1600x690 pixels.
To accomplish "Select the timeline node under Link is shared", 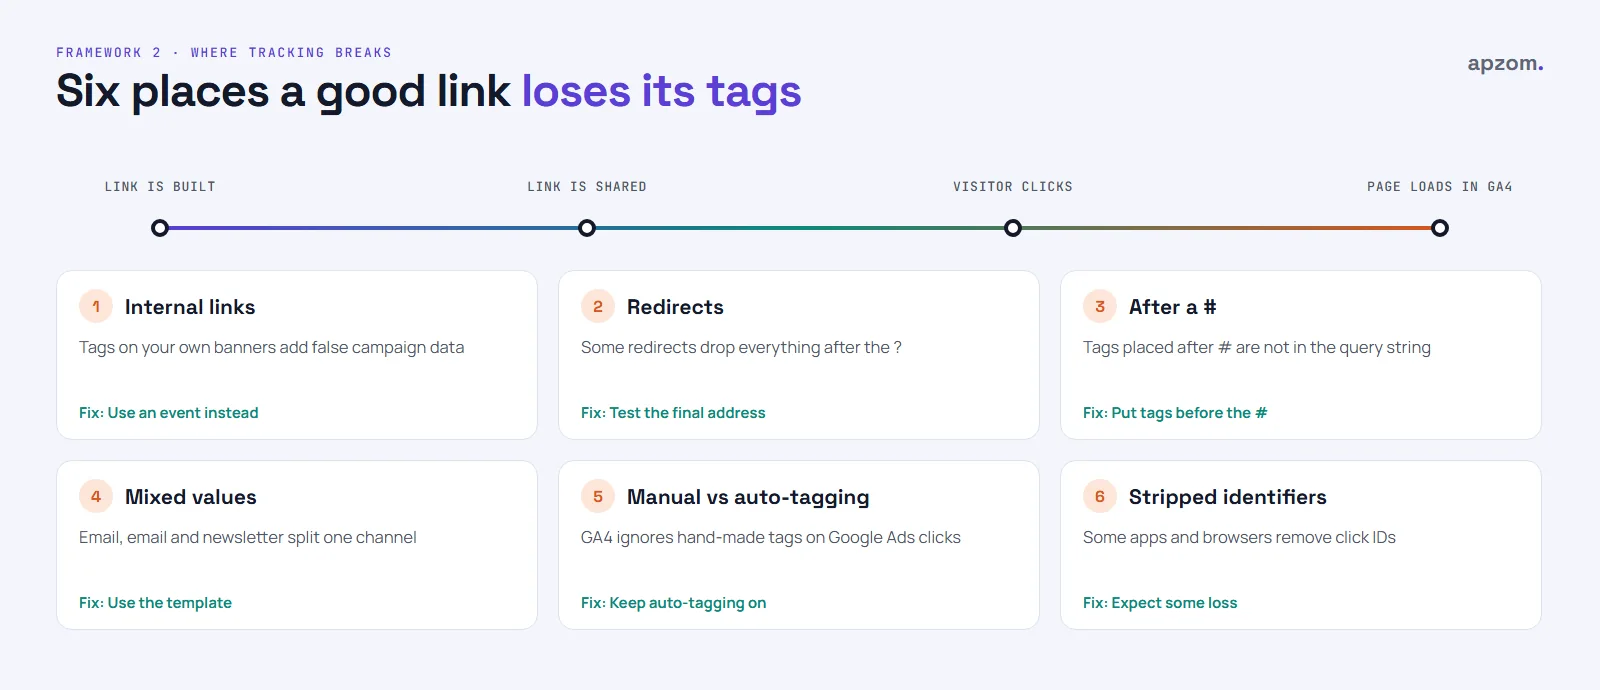I will [587, 228].
